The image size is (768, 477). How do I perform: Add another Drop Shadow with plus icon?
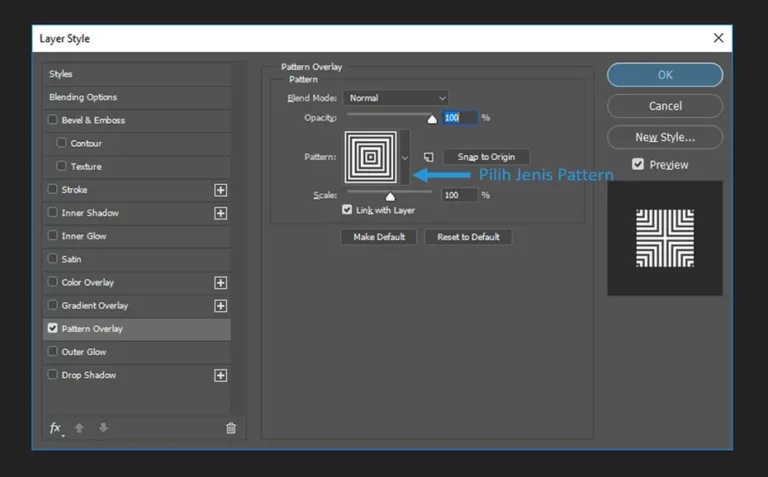[220, 376]
